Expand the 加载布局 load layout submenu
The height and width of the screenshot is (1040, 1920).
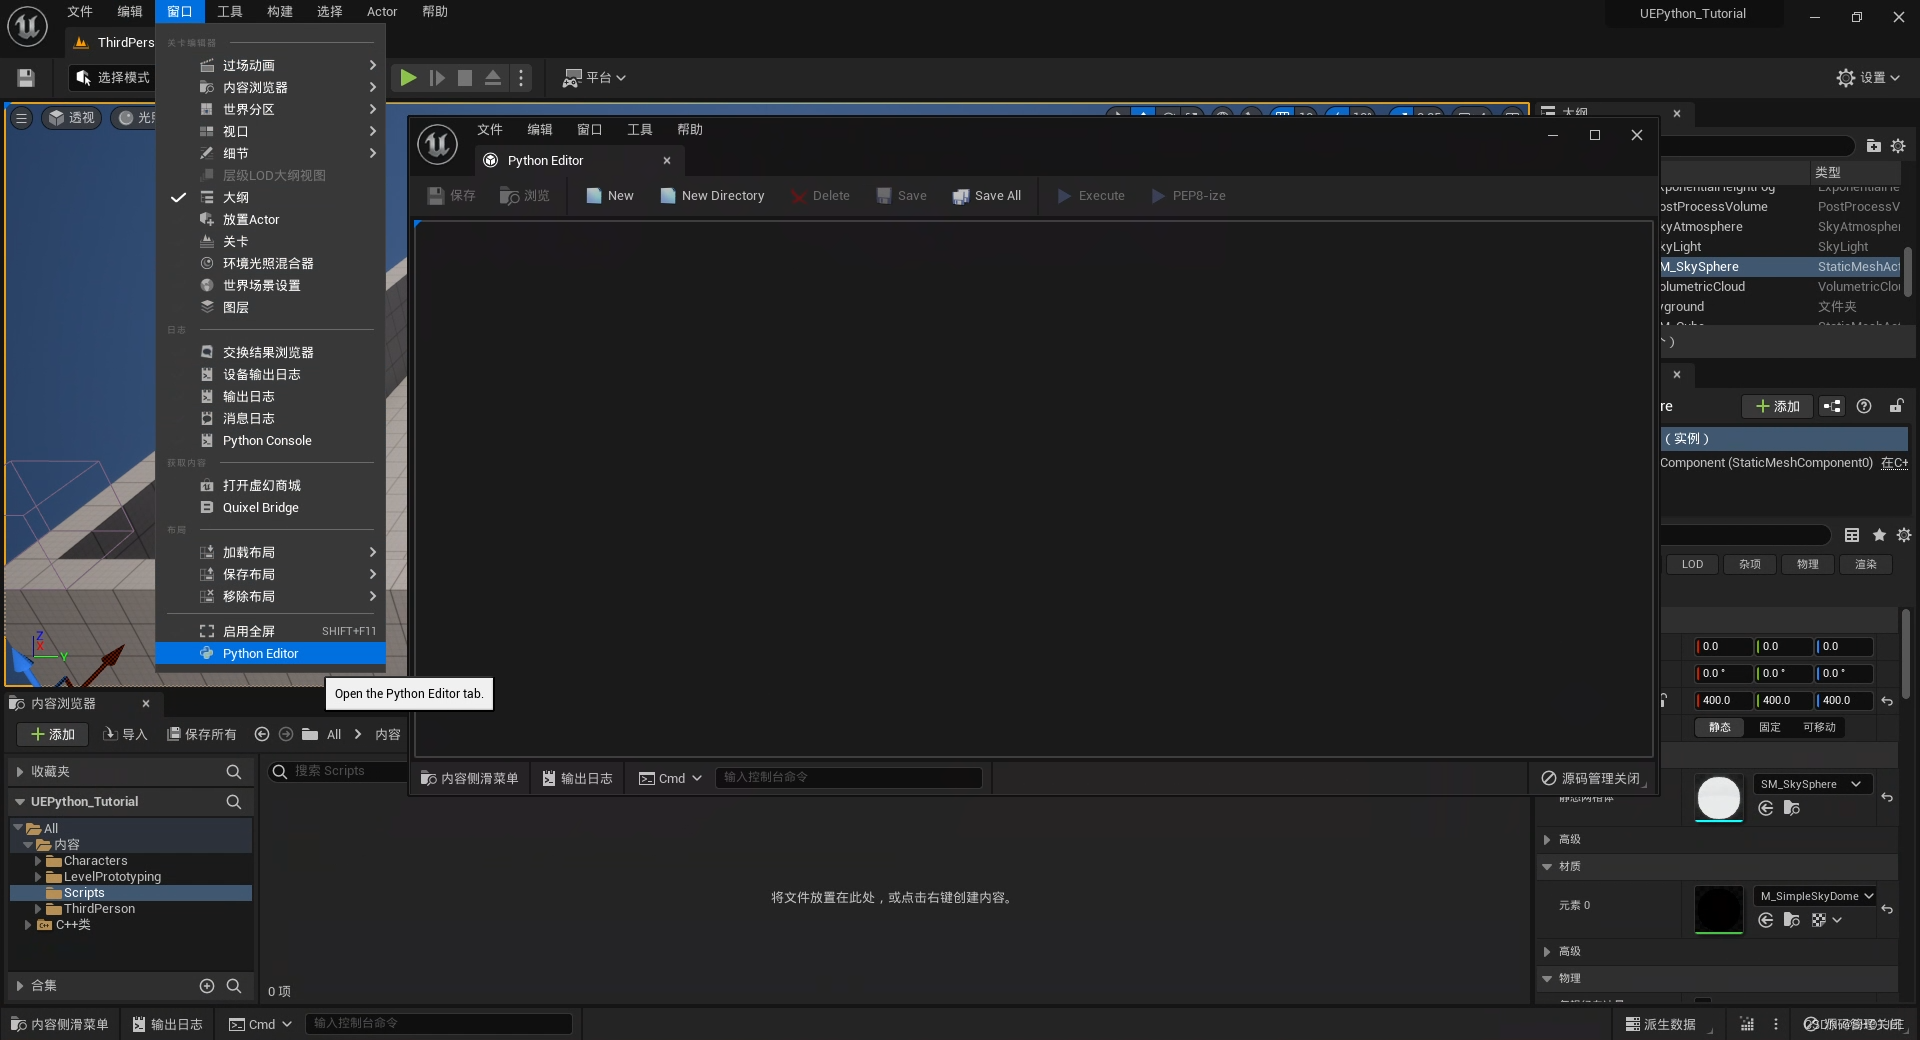[x=270, y=553]
